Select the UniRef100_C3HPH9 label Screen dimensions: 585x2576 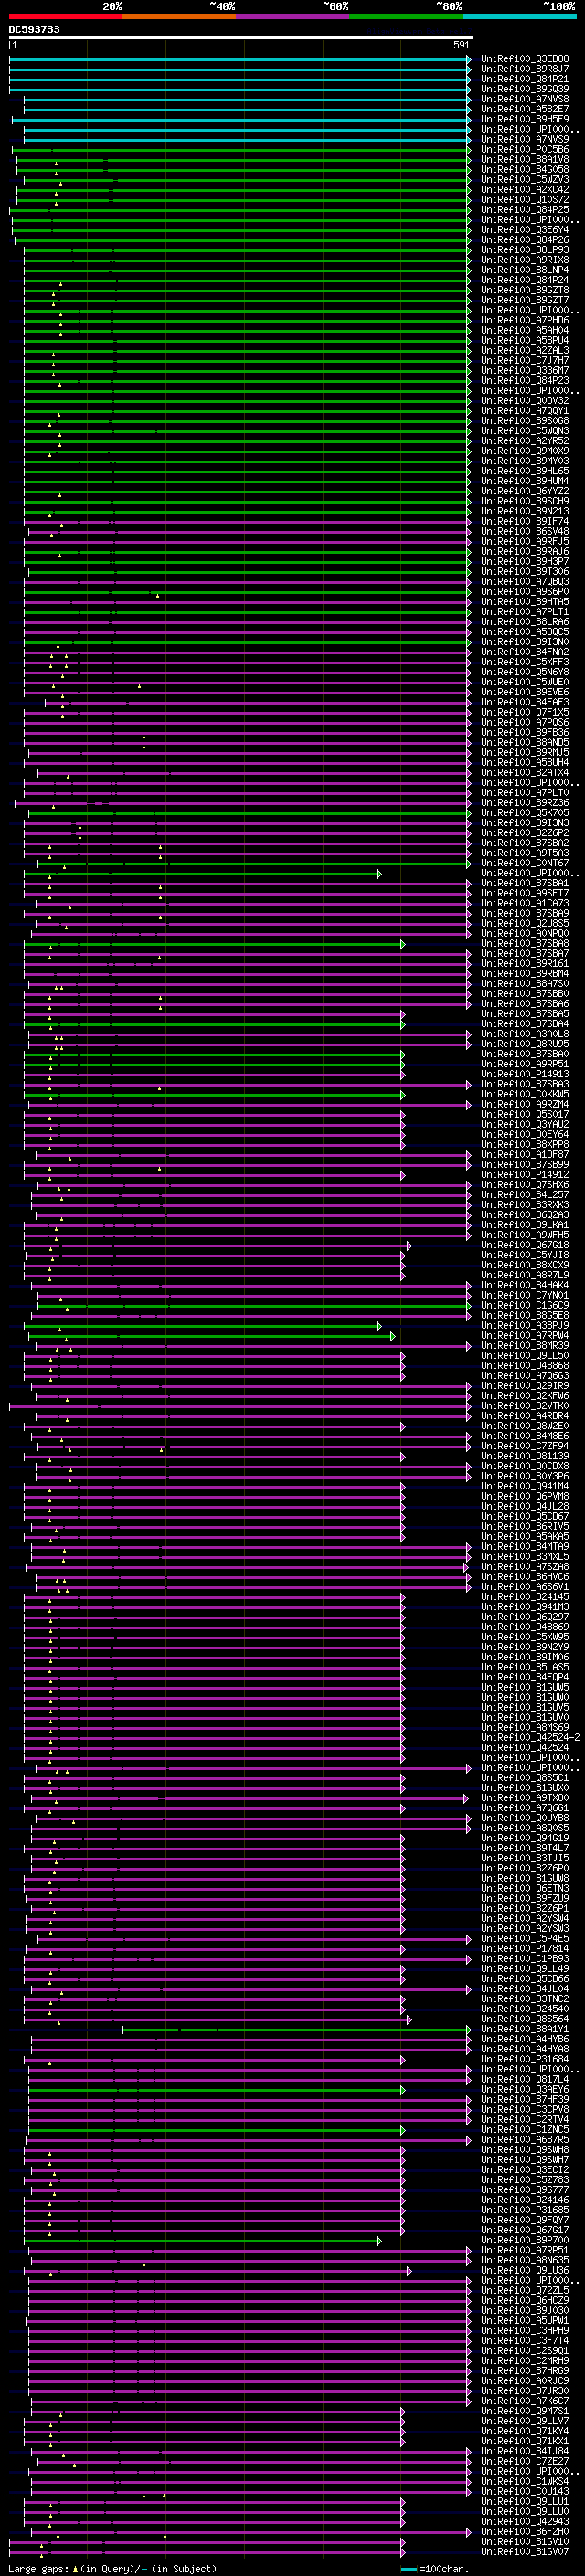(525, 2331)
